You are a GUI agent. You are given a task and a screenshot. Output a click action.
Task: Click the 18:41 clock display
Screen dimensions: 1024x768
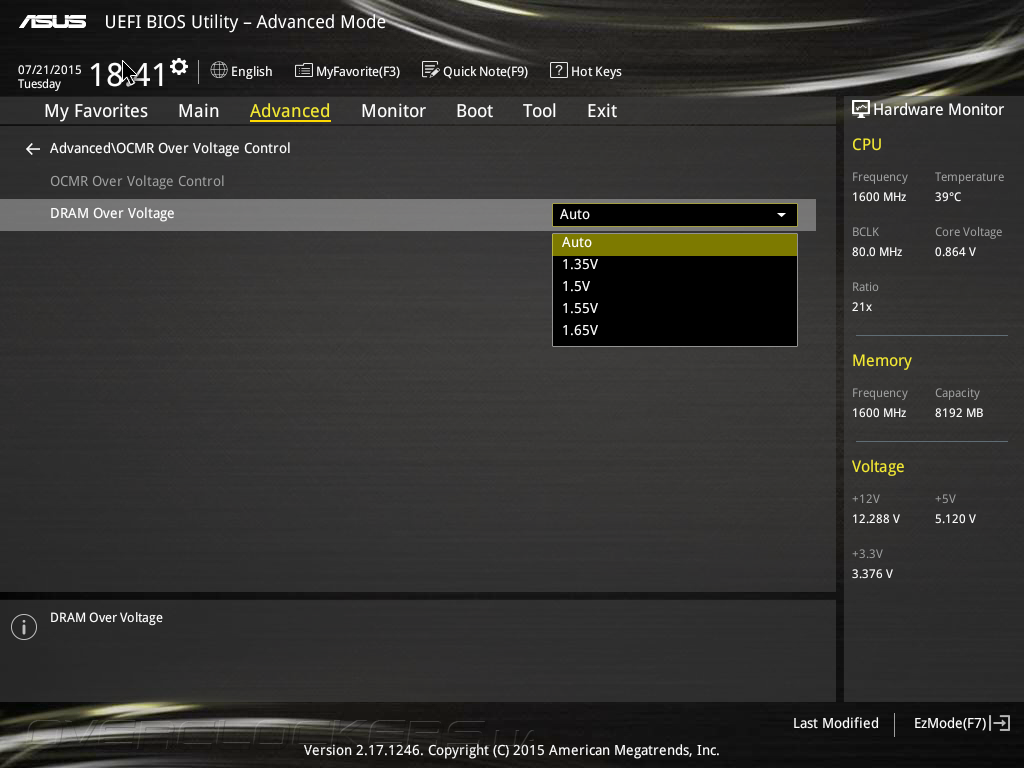127,74
